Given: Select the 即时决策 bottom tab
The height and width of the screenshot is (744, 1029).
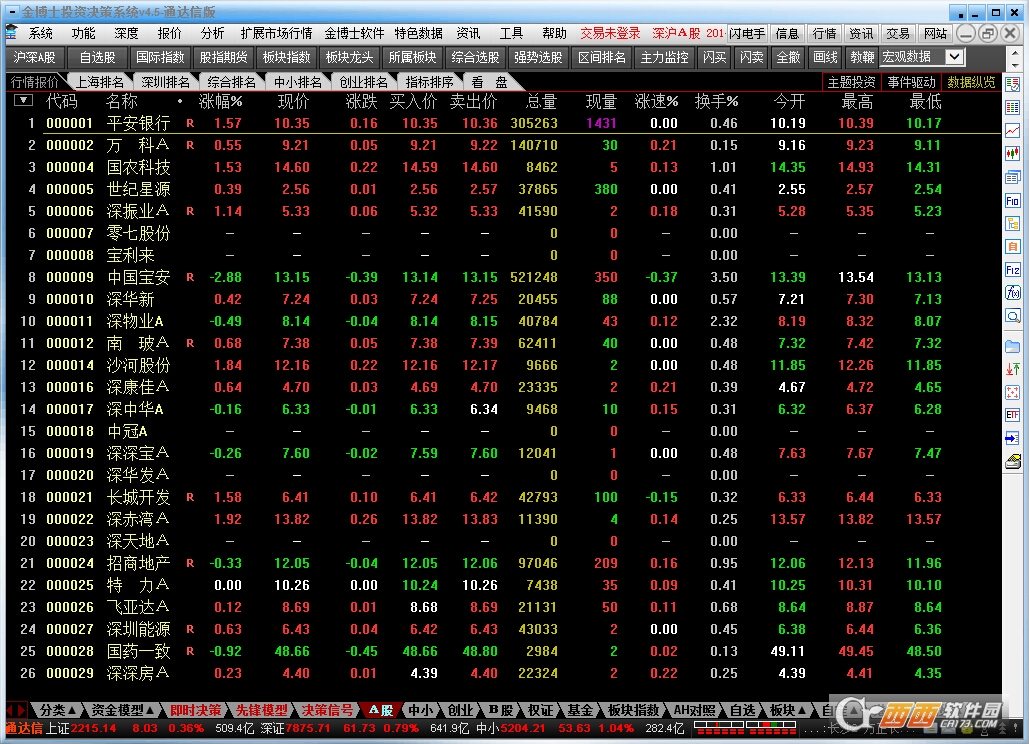Looking at the screenshot, I should click(196, 710).
